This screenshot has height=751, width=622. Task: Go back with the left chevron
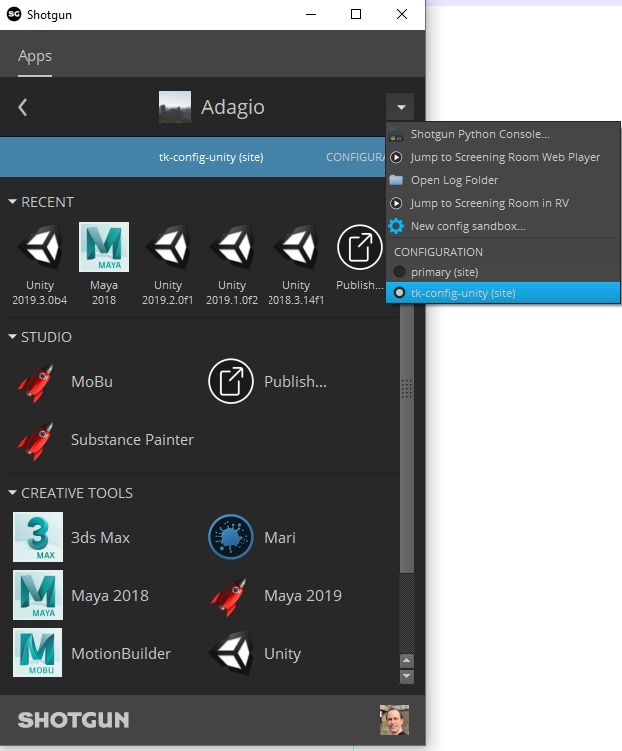coord(23,107)
